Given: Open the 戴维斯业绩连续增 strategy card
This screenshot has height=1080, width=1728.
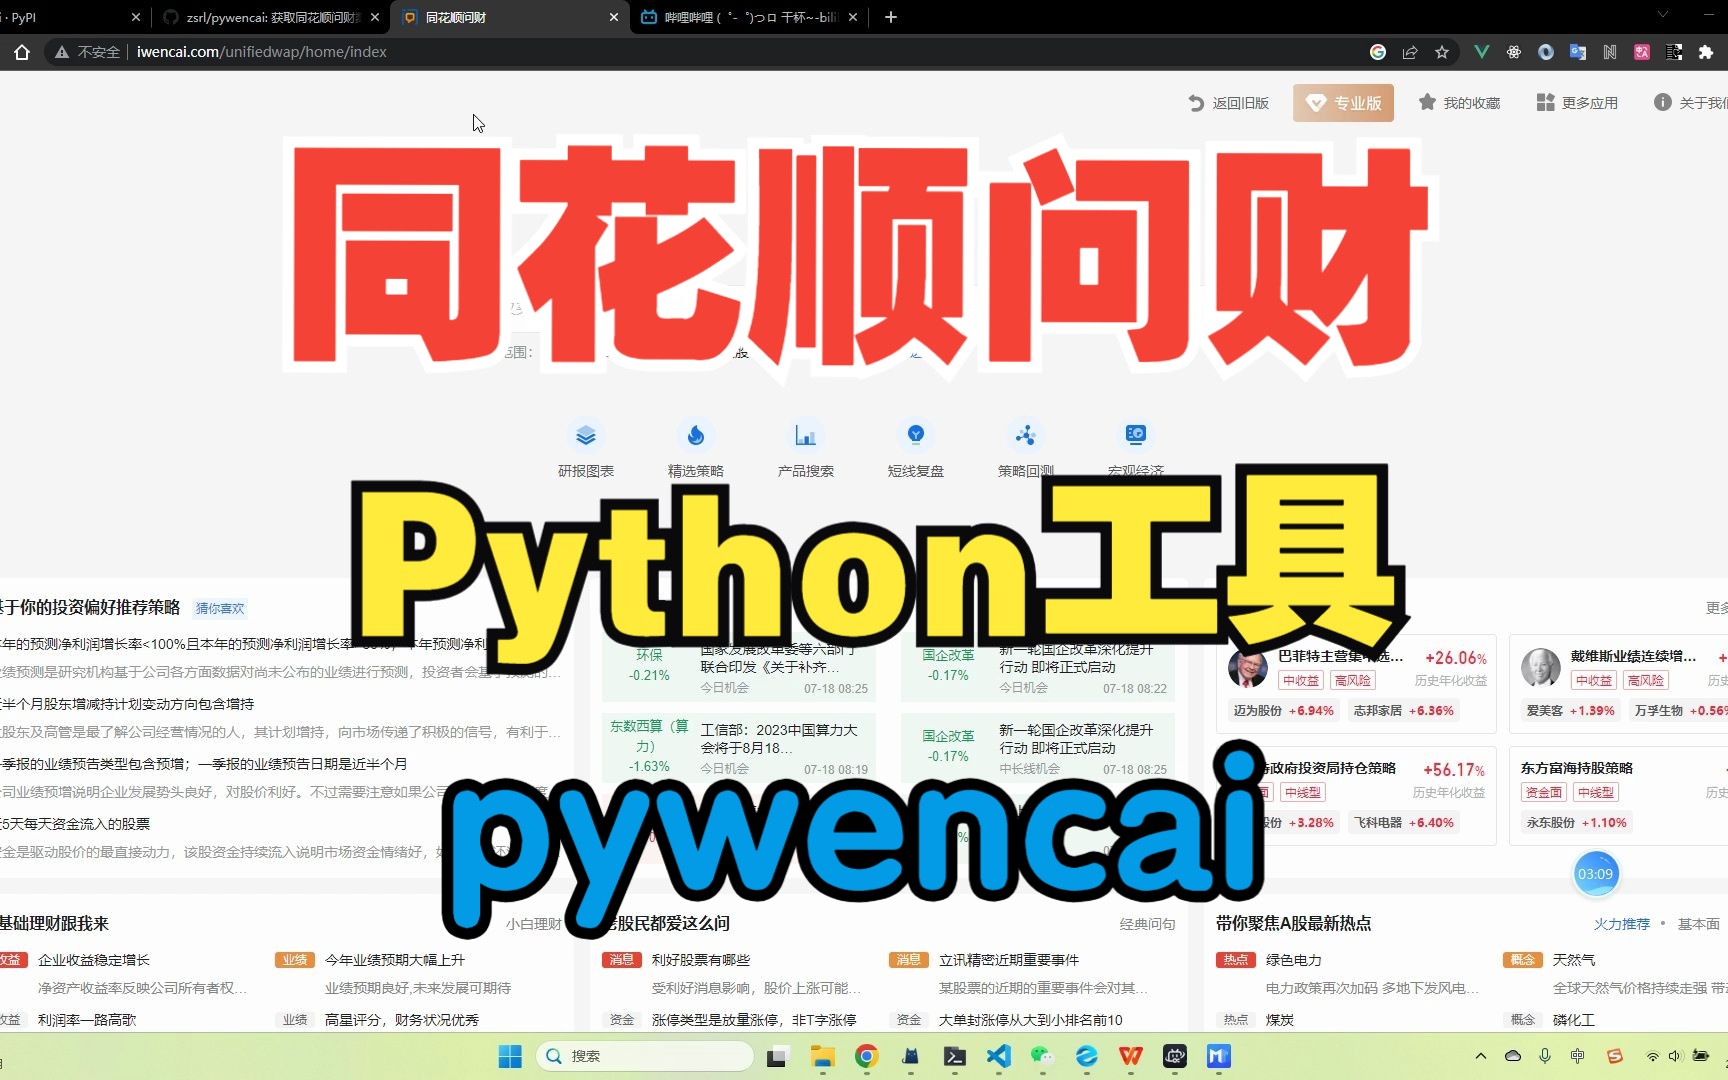Looking at the screenshot, I should pyautogui.click(x=1618, y=684).
